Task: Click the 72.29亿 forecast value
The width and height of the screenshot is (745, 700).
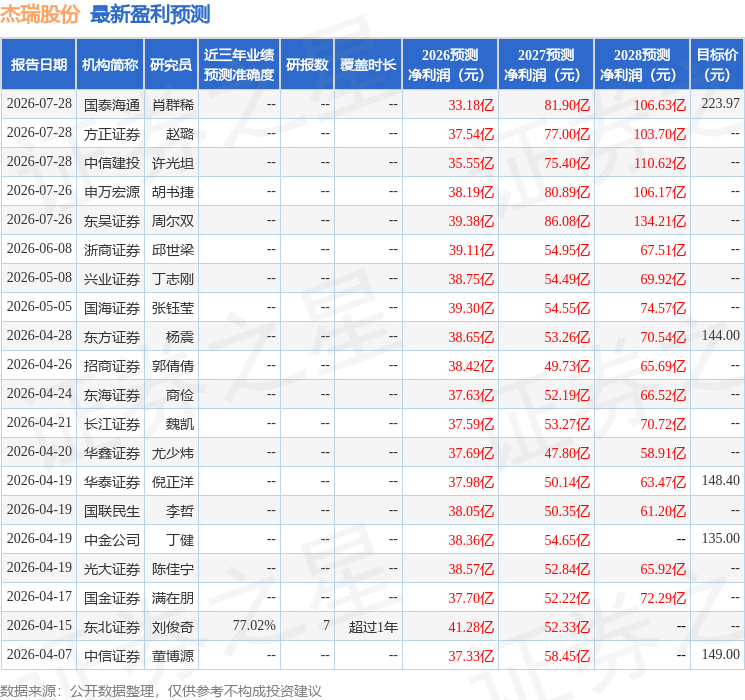Action: (x=663, y=598)
